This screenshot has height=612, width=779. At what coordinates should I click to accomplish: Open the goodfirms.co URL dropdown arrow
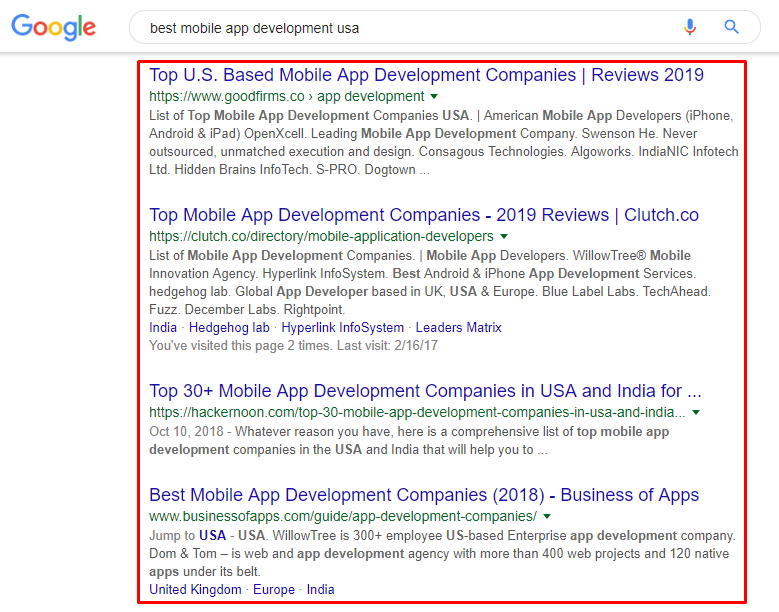434,96
